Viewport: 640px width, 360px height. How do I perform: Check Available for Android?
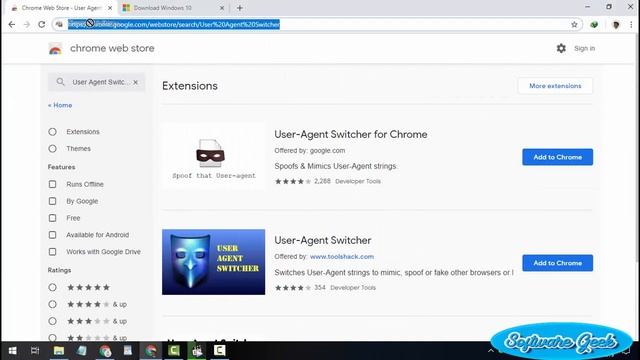(x=52, y=235)
